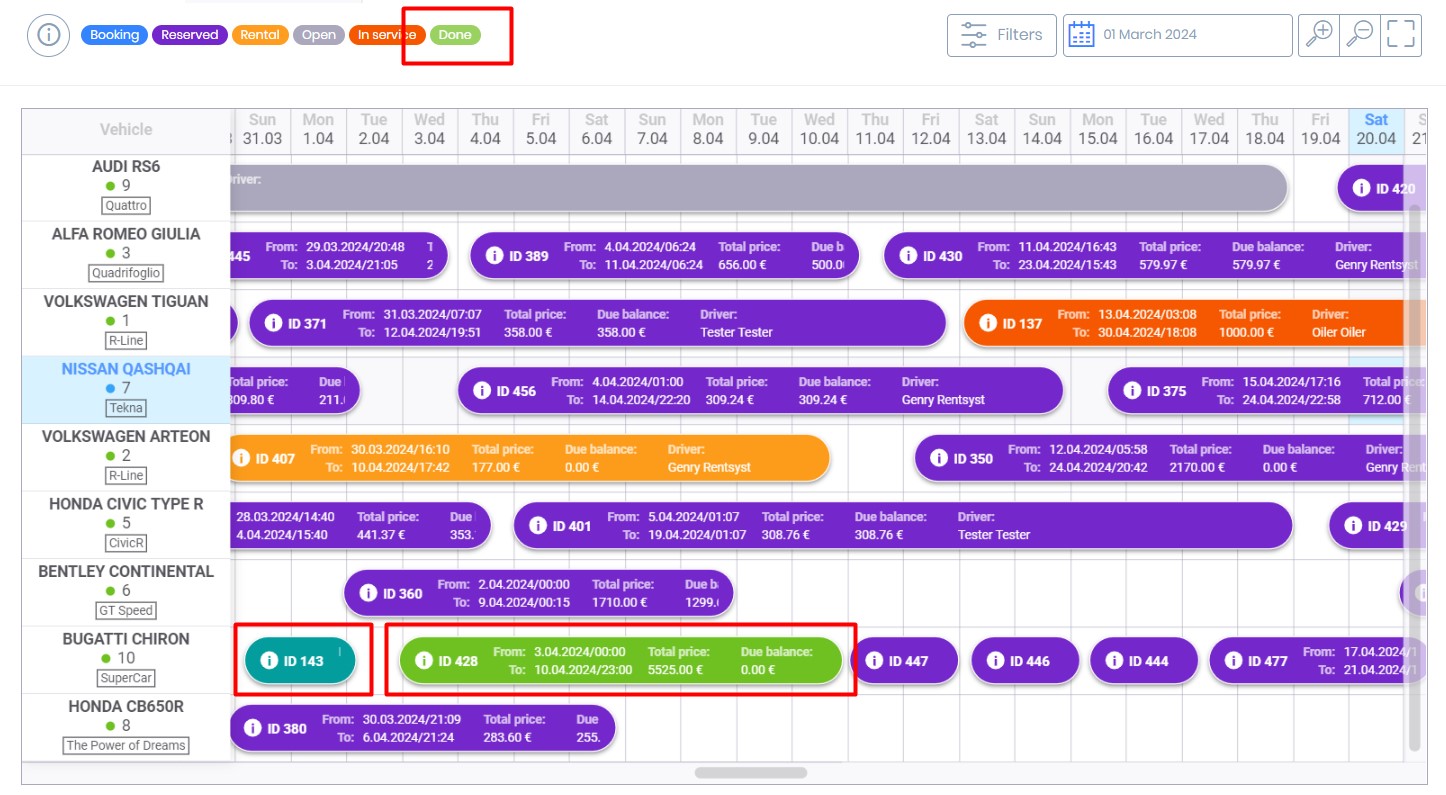Select the In service status tag

[387, 35]
